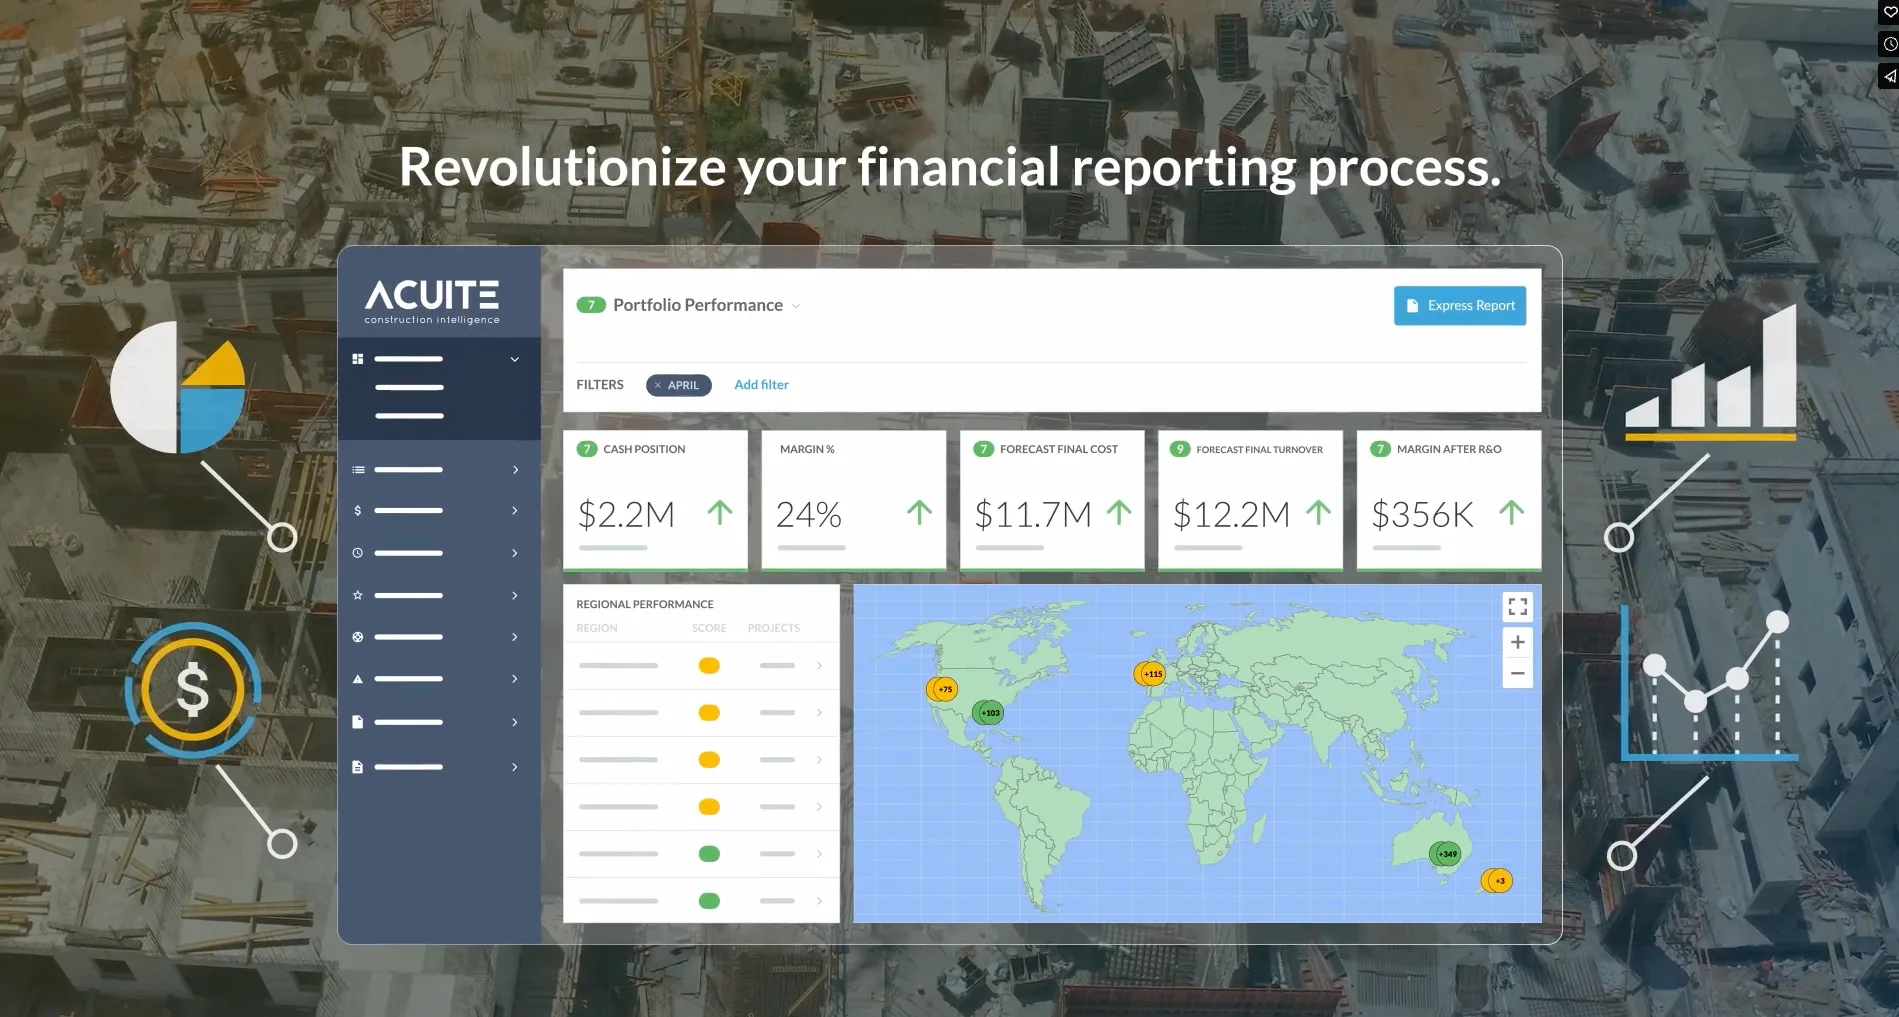Zoom in on the world map
The image size is (1899, 1017).
click(x=1517, y=642)
